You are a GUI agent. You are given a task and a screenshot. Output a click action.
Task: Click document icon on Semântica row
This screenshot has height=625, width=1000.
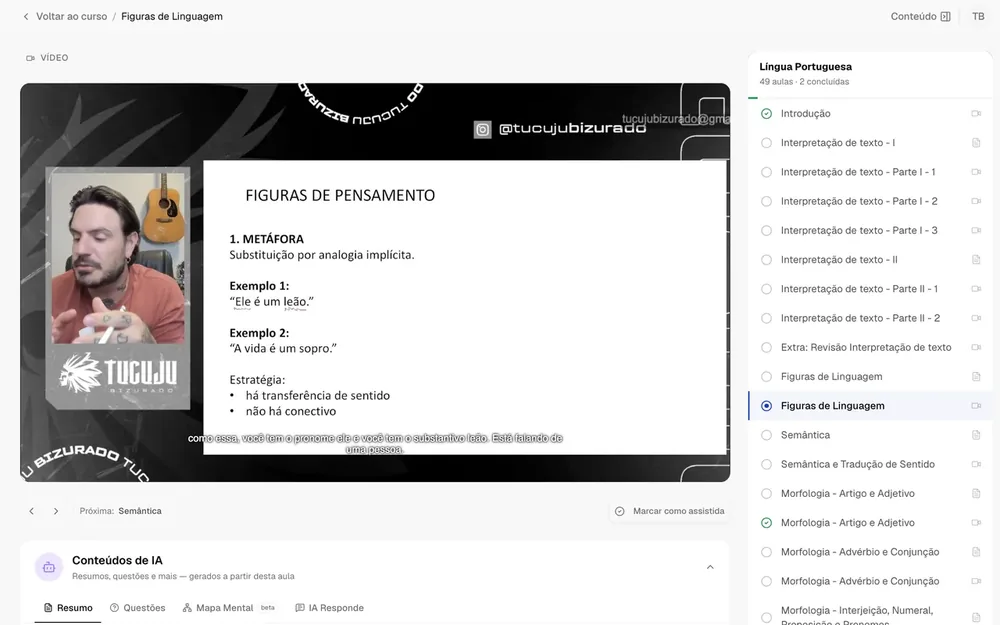click(976, 435)
